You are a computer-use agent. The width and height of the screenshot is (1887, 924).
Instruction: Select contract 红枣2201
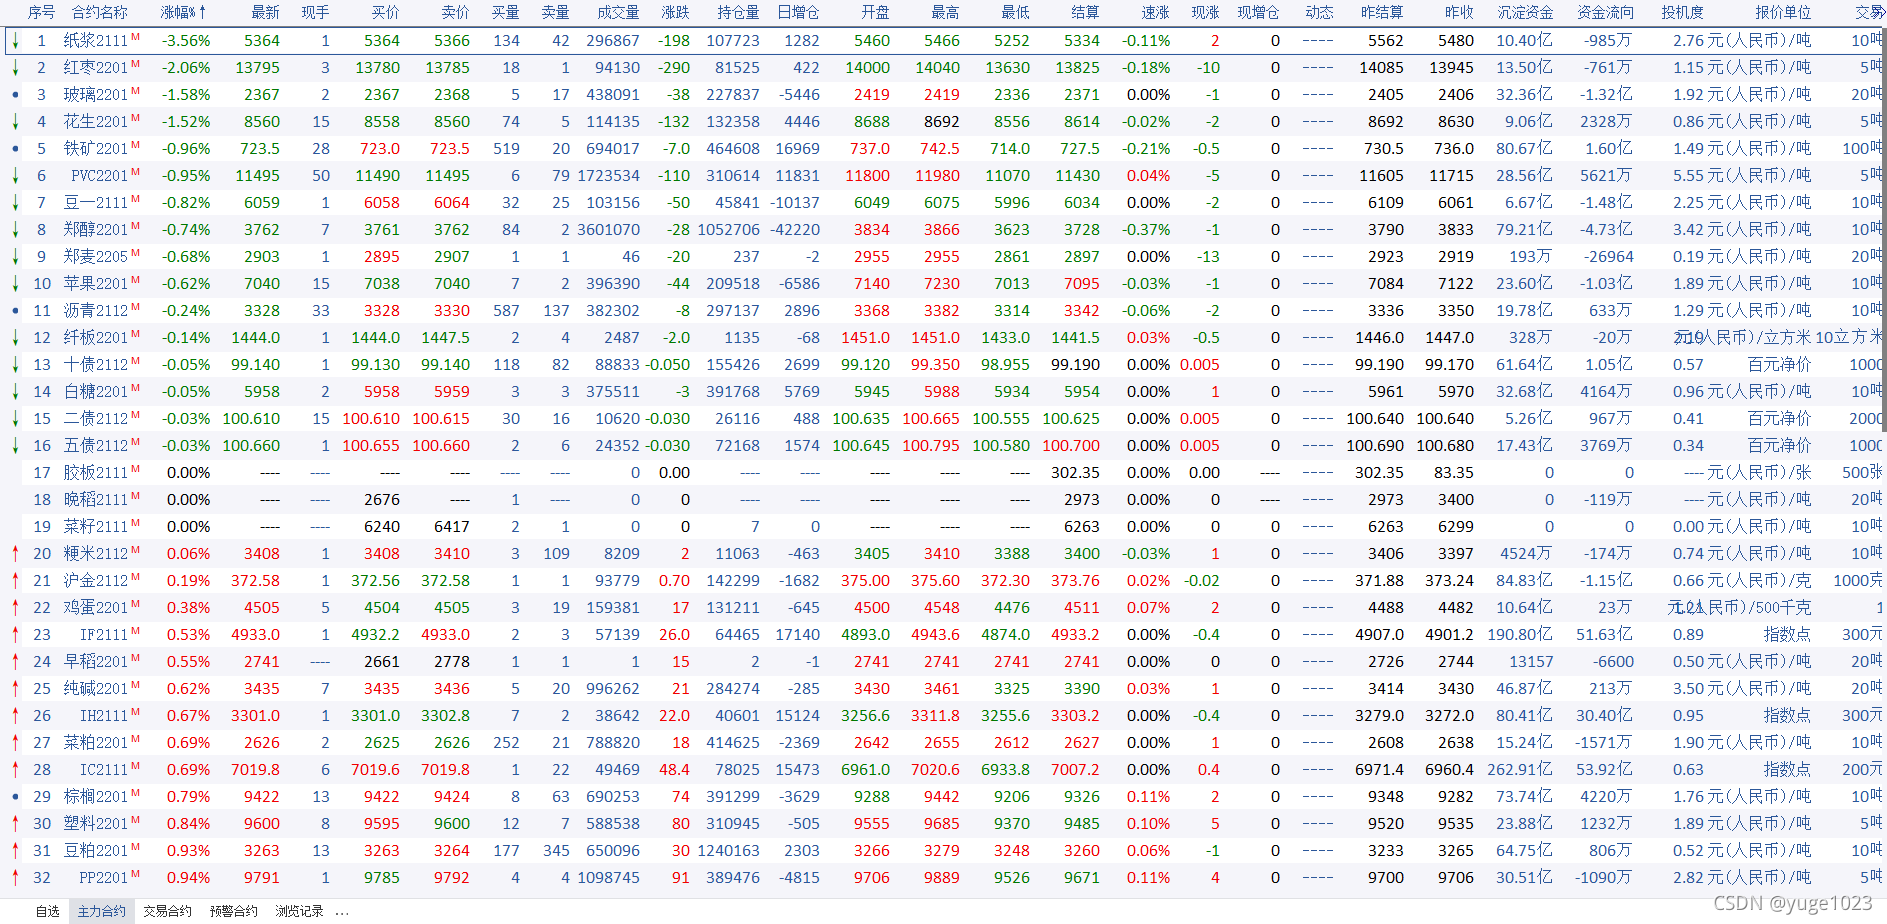coord(95,68)
